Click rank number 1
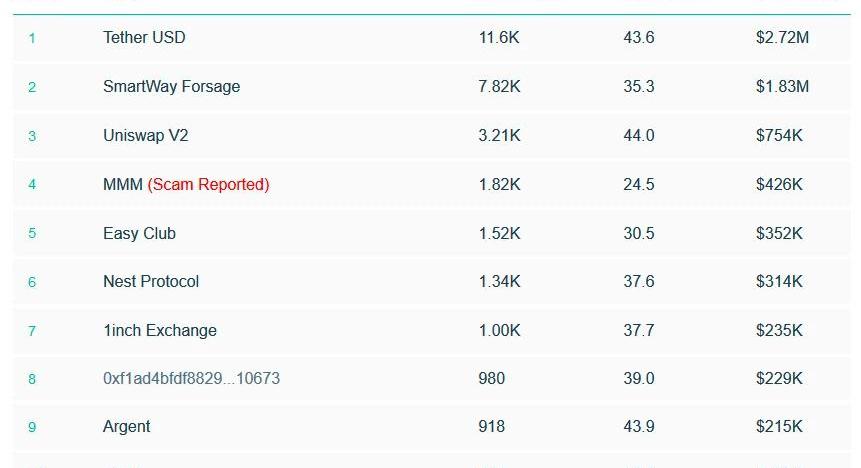The image size is (861, 468). 32,39
